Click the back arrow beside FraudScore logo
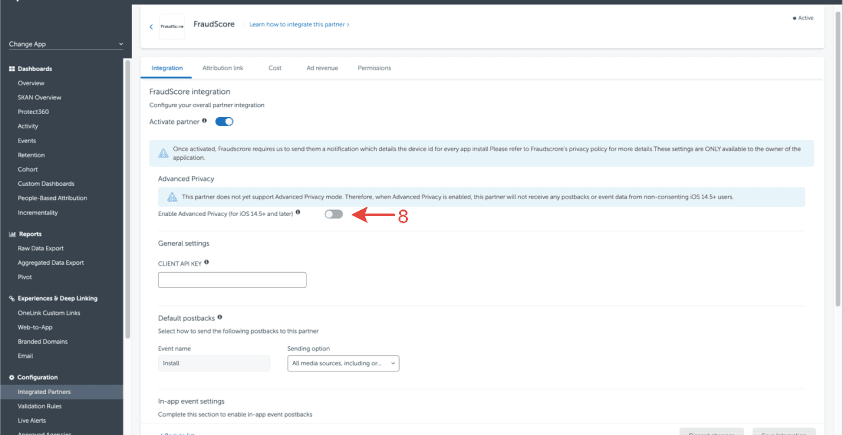 [151, 26]
